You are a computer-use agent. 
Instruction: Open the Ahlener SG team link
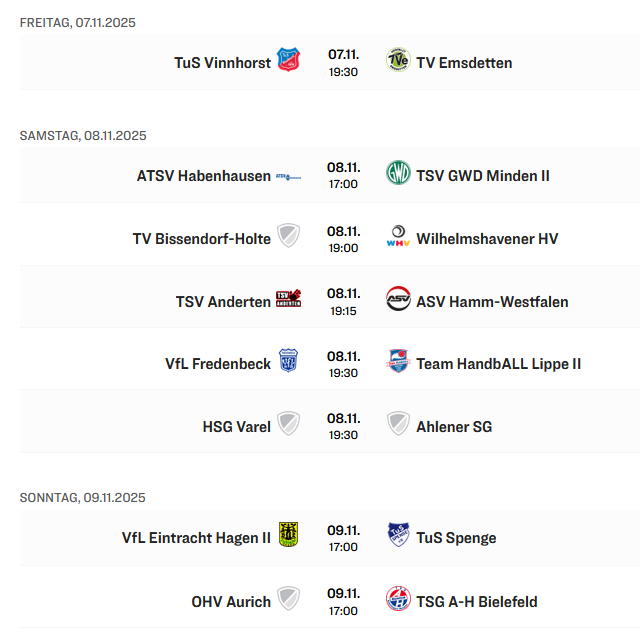pyautogui.click(x=453, y=427)
